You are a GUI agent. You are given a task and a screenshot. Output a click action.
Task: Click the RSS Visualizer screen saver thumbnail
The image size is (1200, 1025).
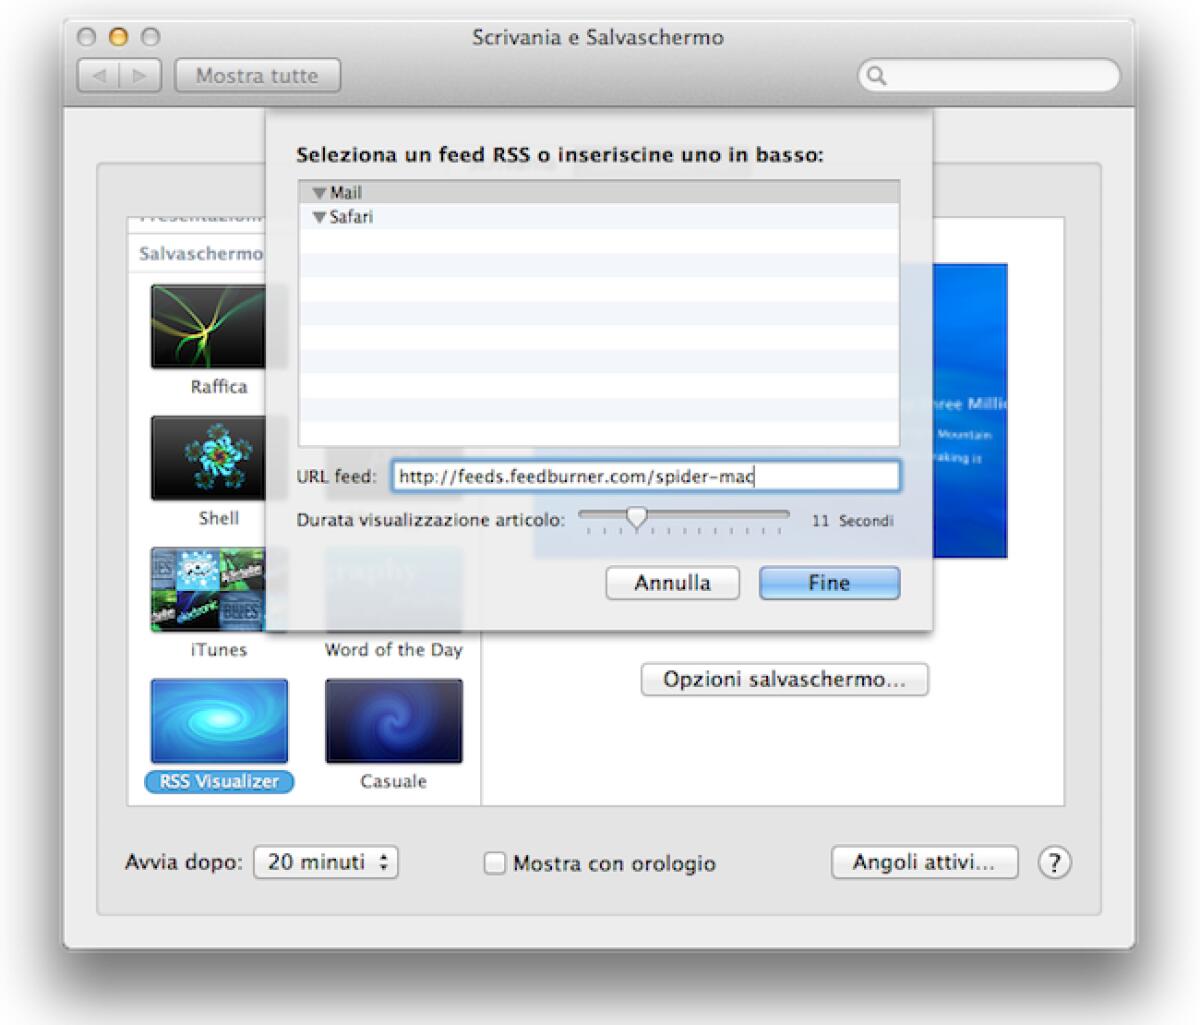tap(218, 720)
